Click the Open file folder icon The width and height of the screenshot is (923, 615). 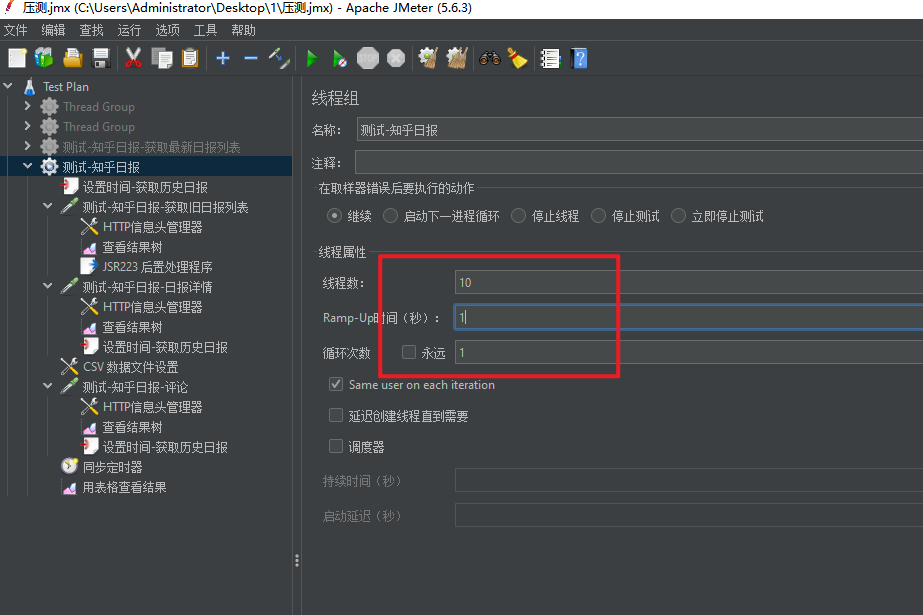pyautogui.click(x=73, y=58)
